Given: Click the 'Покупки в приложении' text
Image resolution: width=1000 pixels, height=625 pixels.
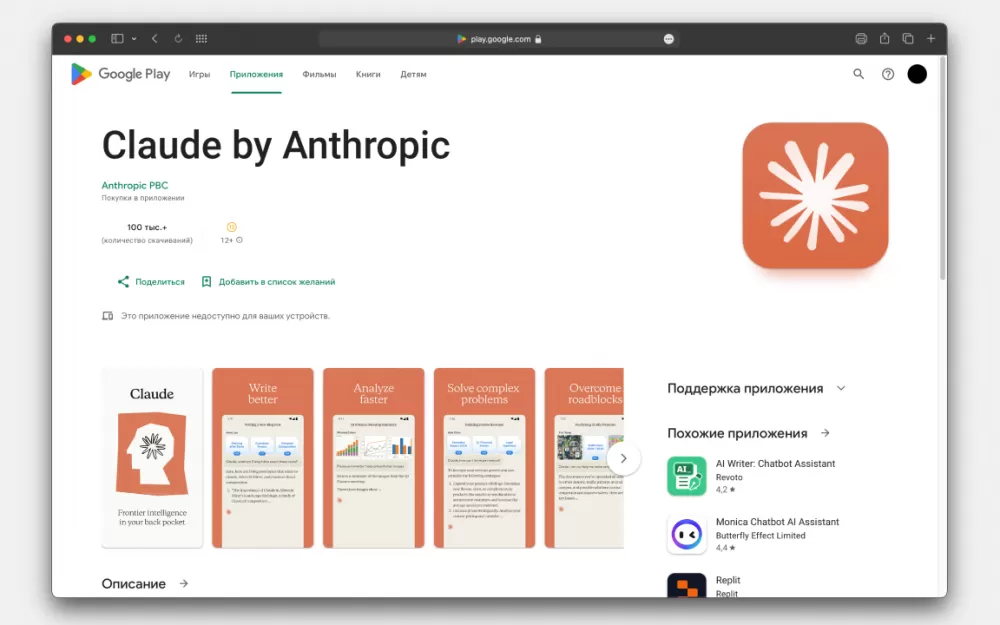Looking at the screenshot, I should coord(143,198).
